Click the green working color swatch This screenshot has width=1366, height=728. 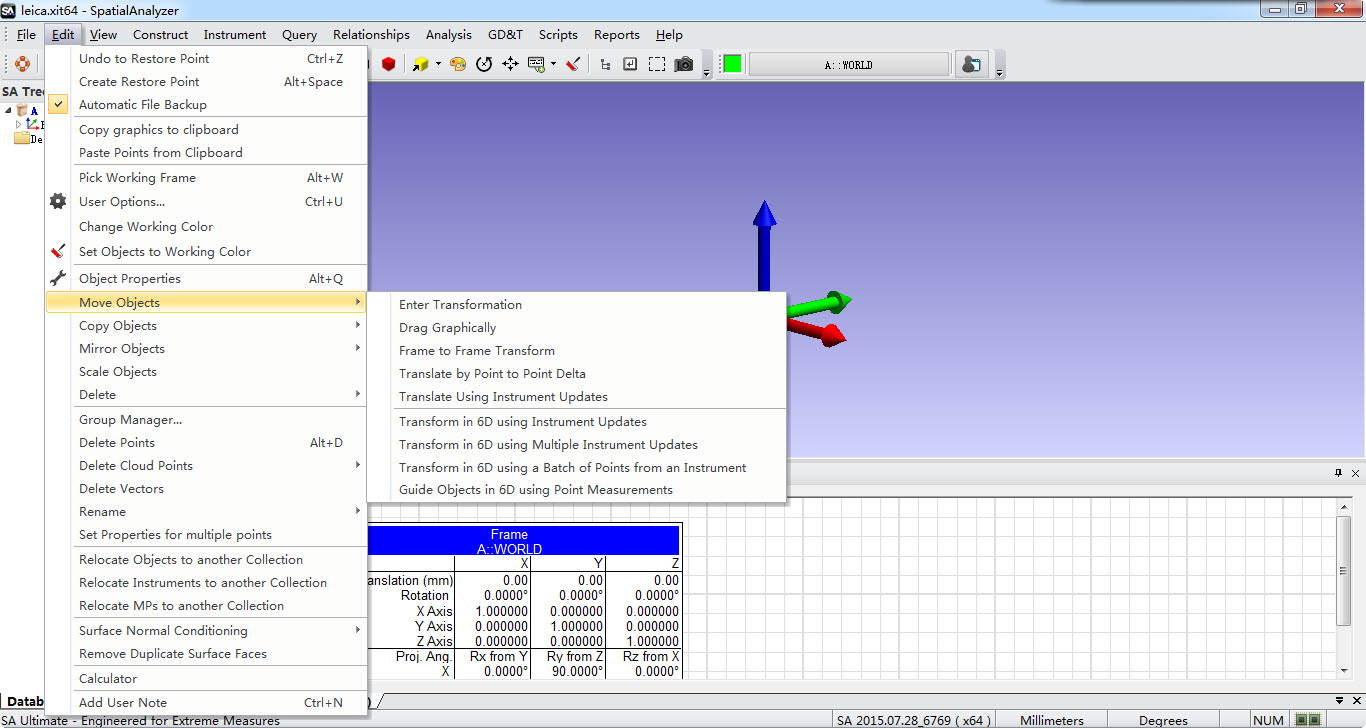732,64
